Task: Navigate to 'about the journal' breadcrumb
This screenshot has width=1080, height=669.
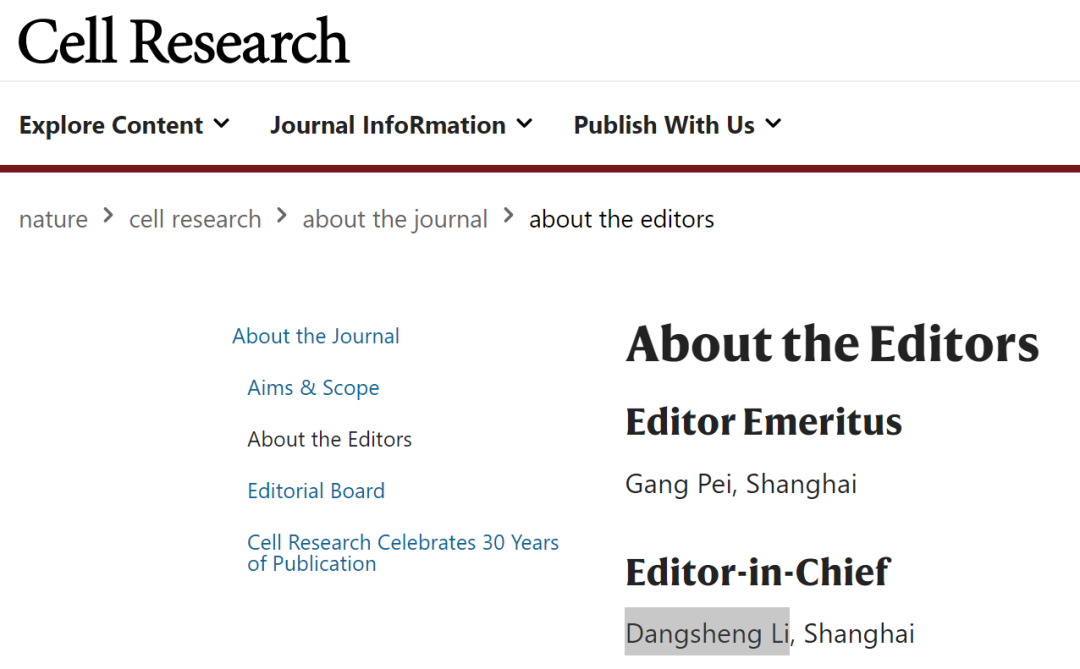Action: [395, 219]
